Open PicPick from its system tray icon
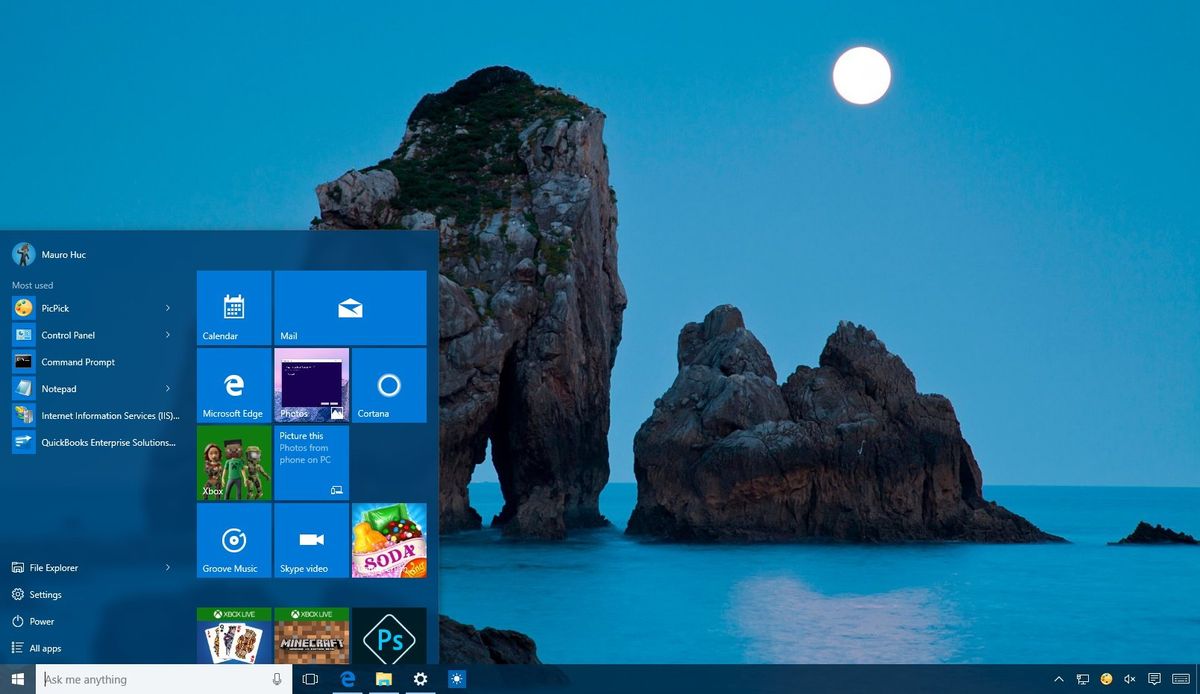This screenshot has width=1200, height=694. (x=1107, y=678)
